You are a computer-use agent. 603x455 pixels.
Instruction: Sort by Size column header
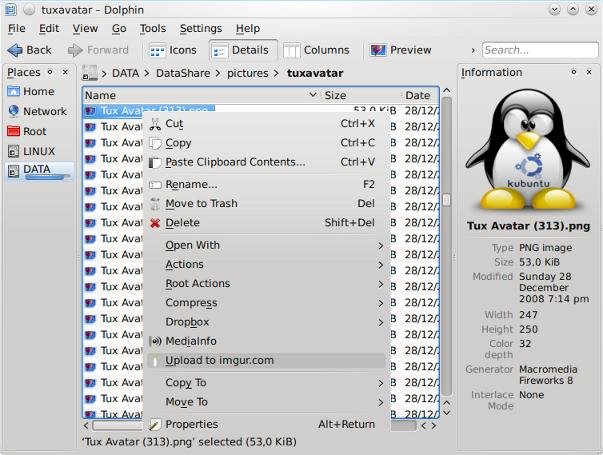pyautogui.click(x=361, y=95)
